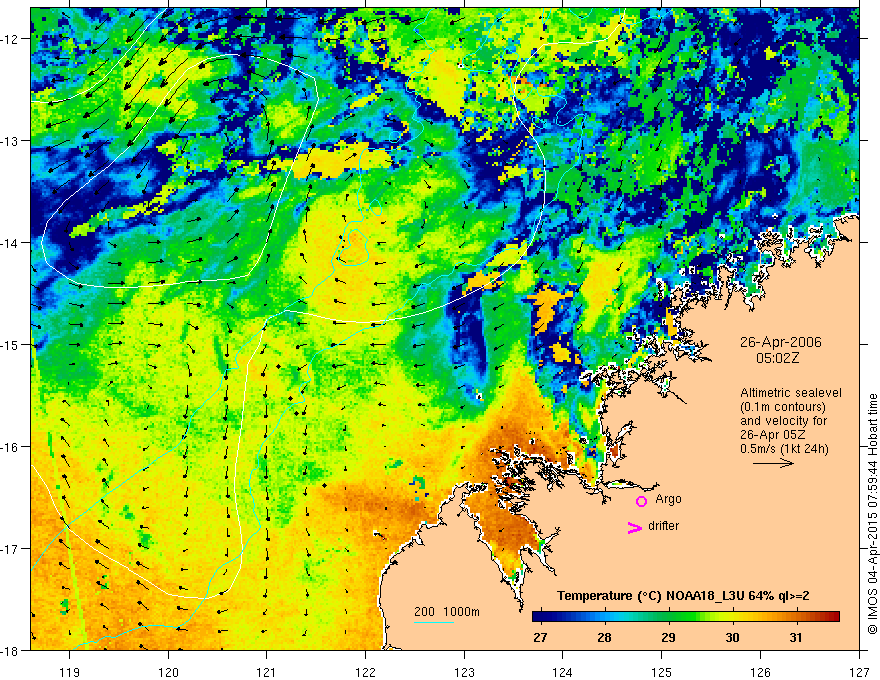Click the time label 05:02Z
This screenshot has width=880, height=680.
(x=777, y=357)
